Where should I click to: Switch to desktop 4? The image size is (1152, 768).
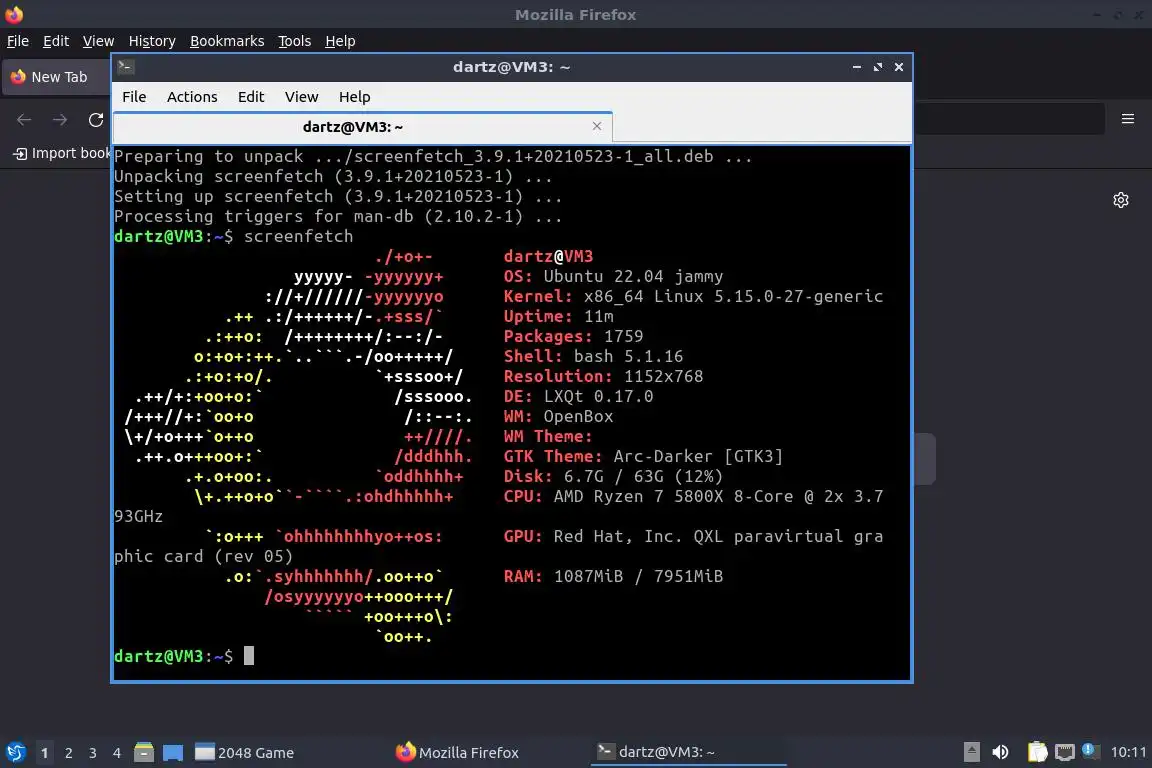(116, 753)
